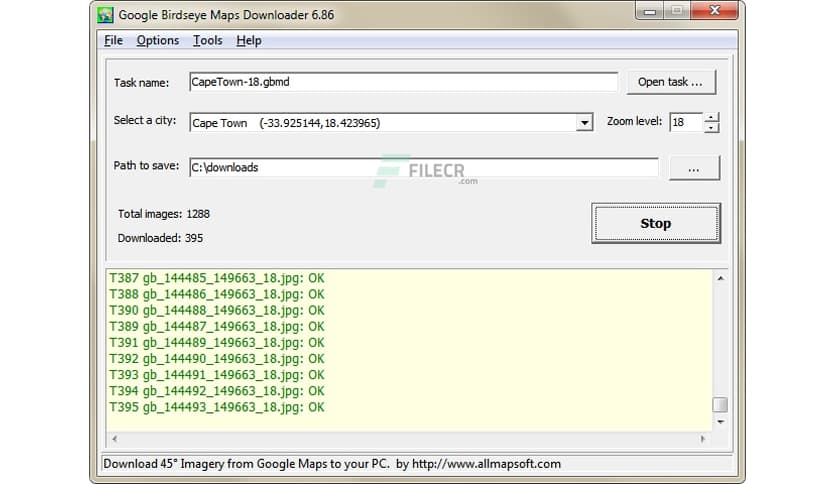Open the Tools menu

tap(207, 41)
